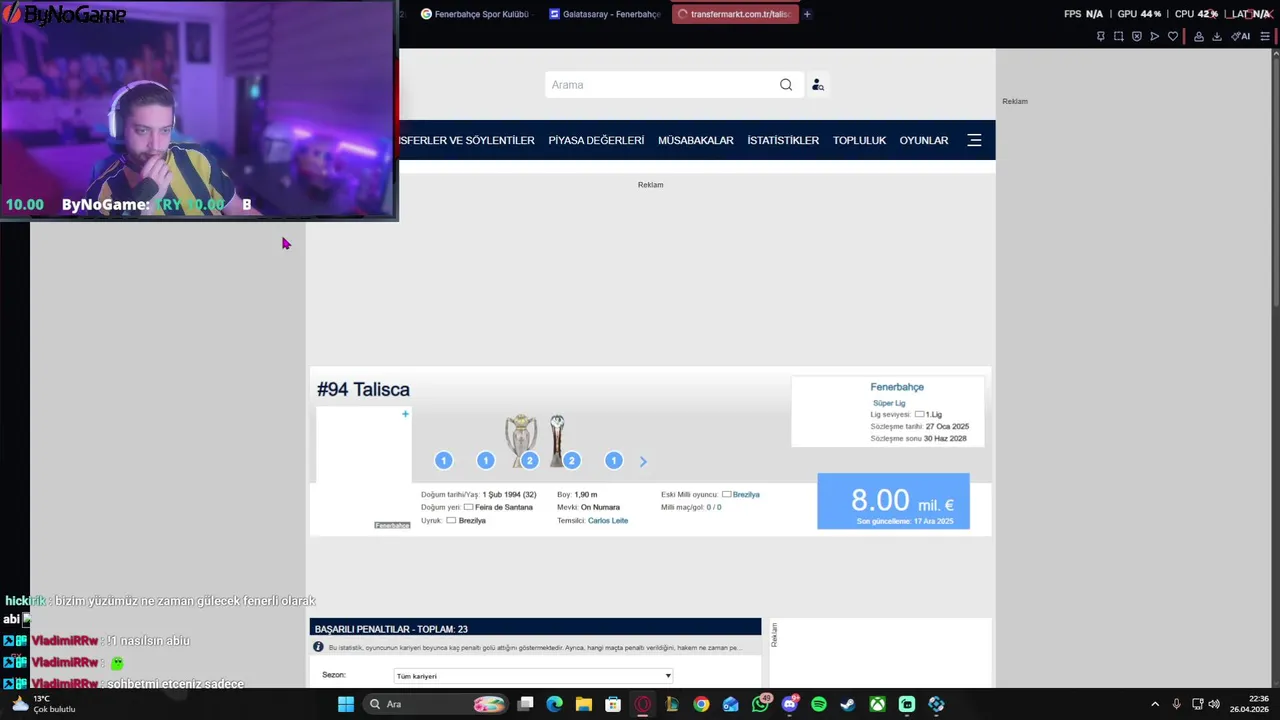Open the Süper Lig league link
The image size is (1280, 720).
coord(889,403)
